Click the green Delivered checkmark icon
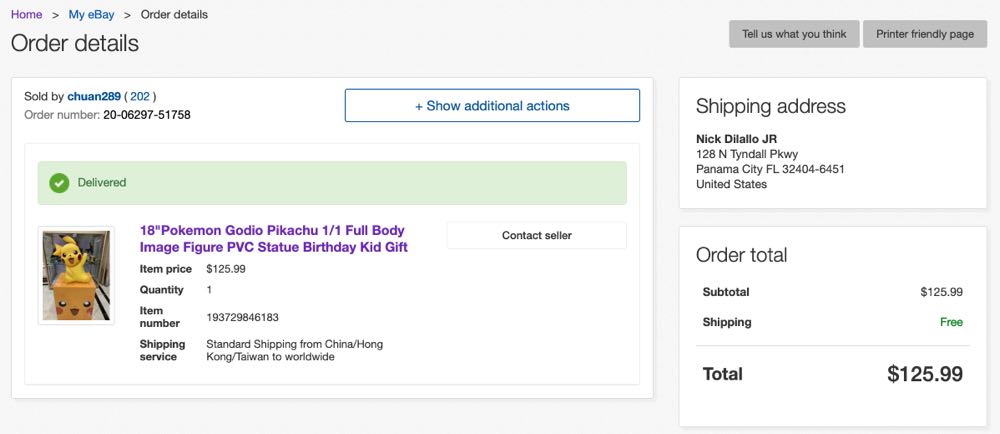The image size is (1000, 434). coord(59,183)
